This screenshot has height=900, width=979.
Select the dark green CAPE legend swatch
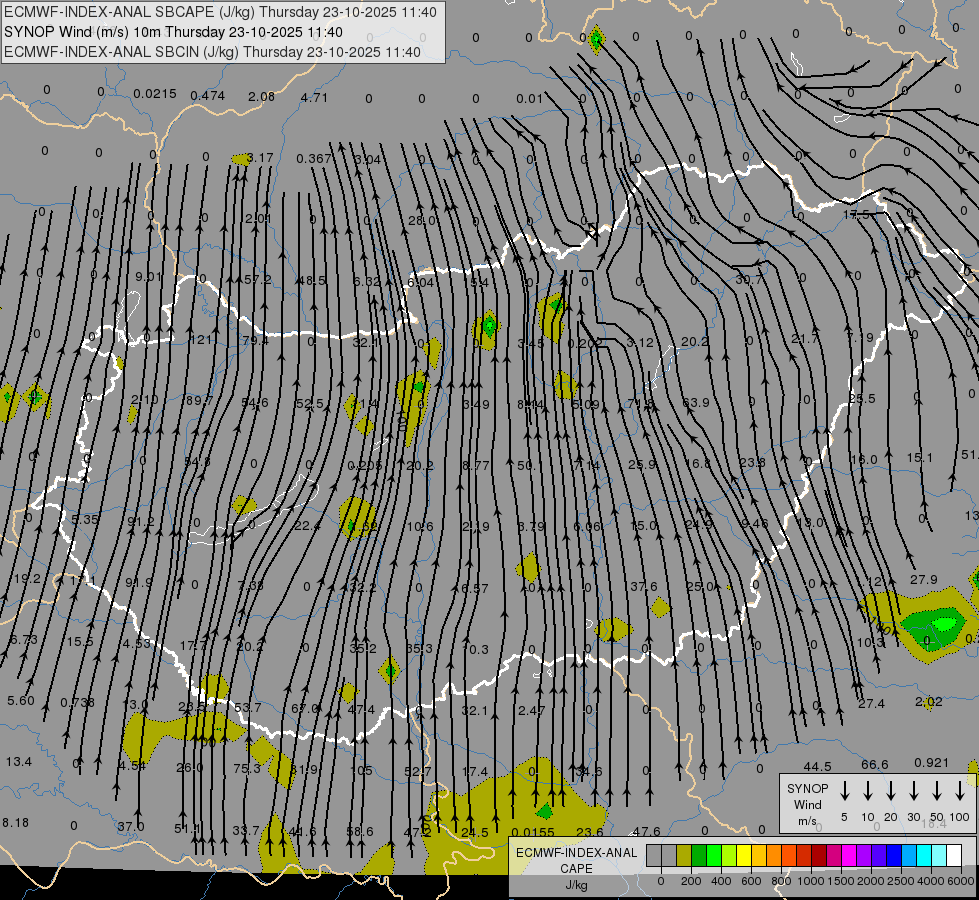[699, 856]
